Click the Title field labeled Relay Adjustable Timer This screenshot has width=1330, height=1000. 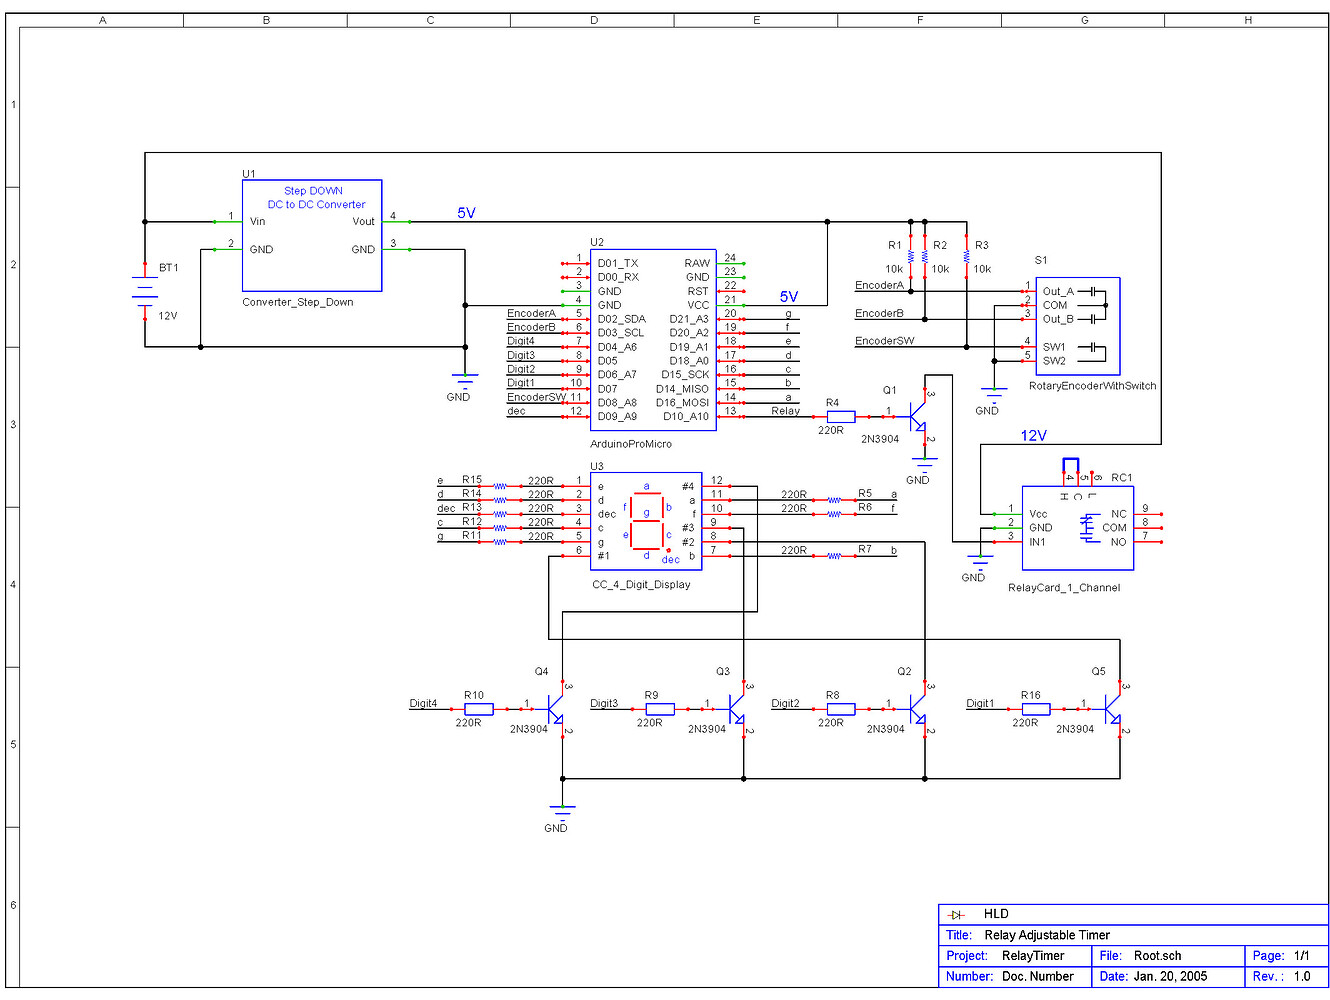click(1046, 934)
